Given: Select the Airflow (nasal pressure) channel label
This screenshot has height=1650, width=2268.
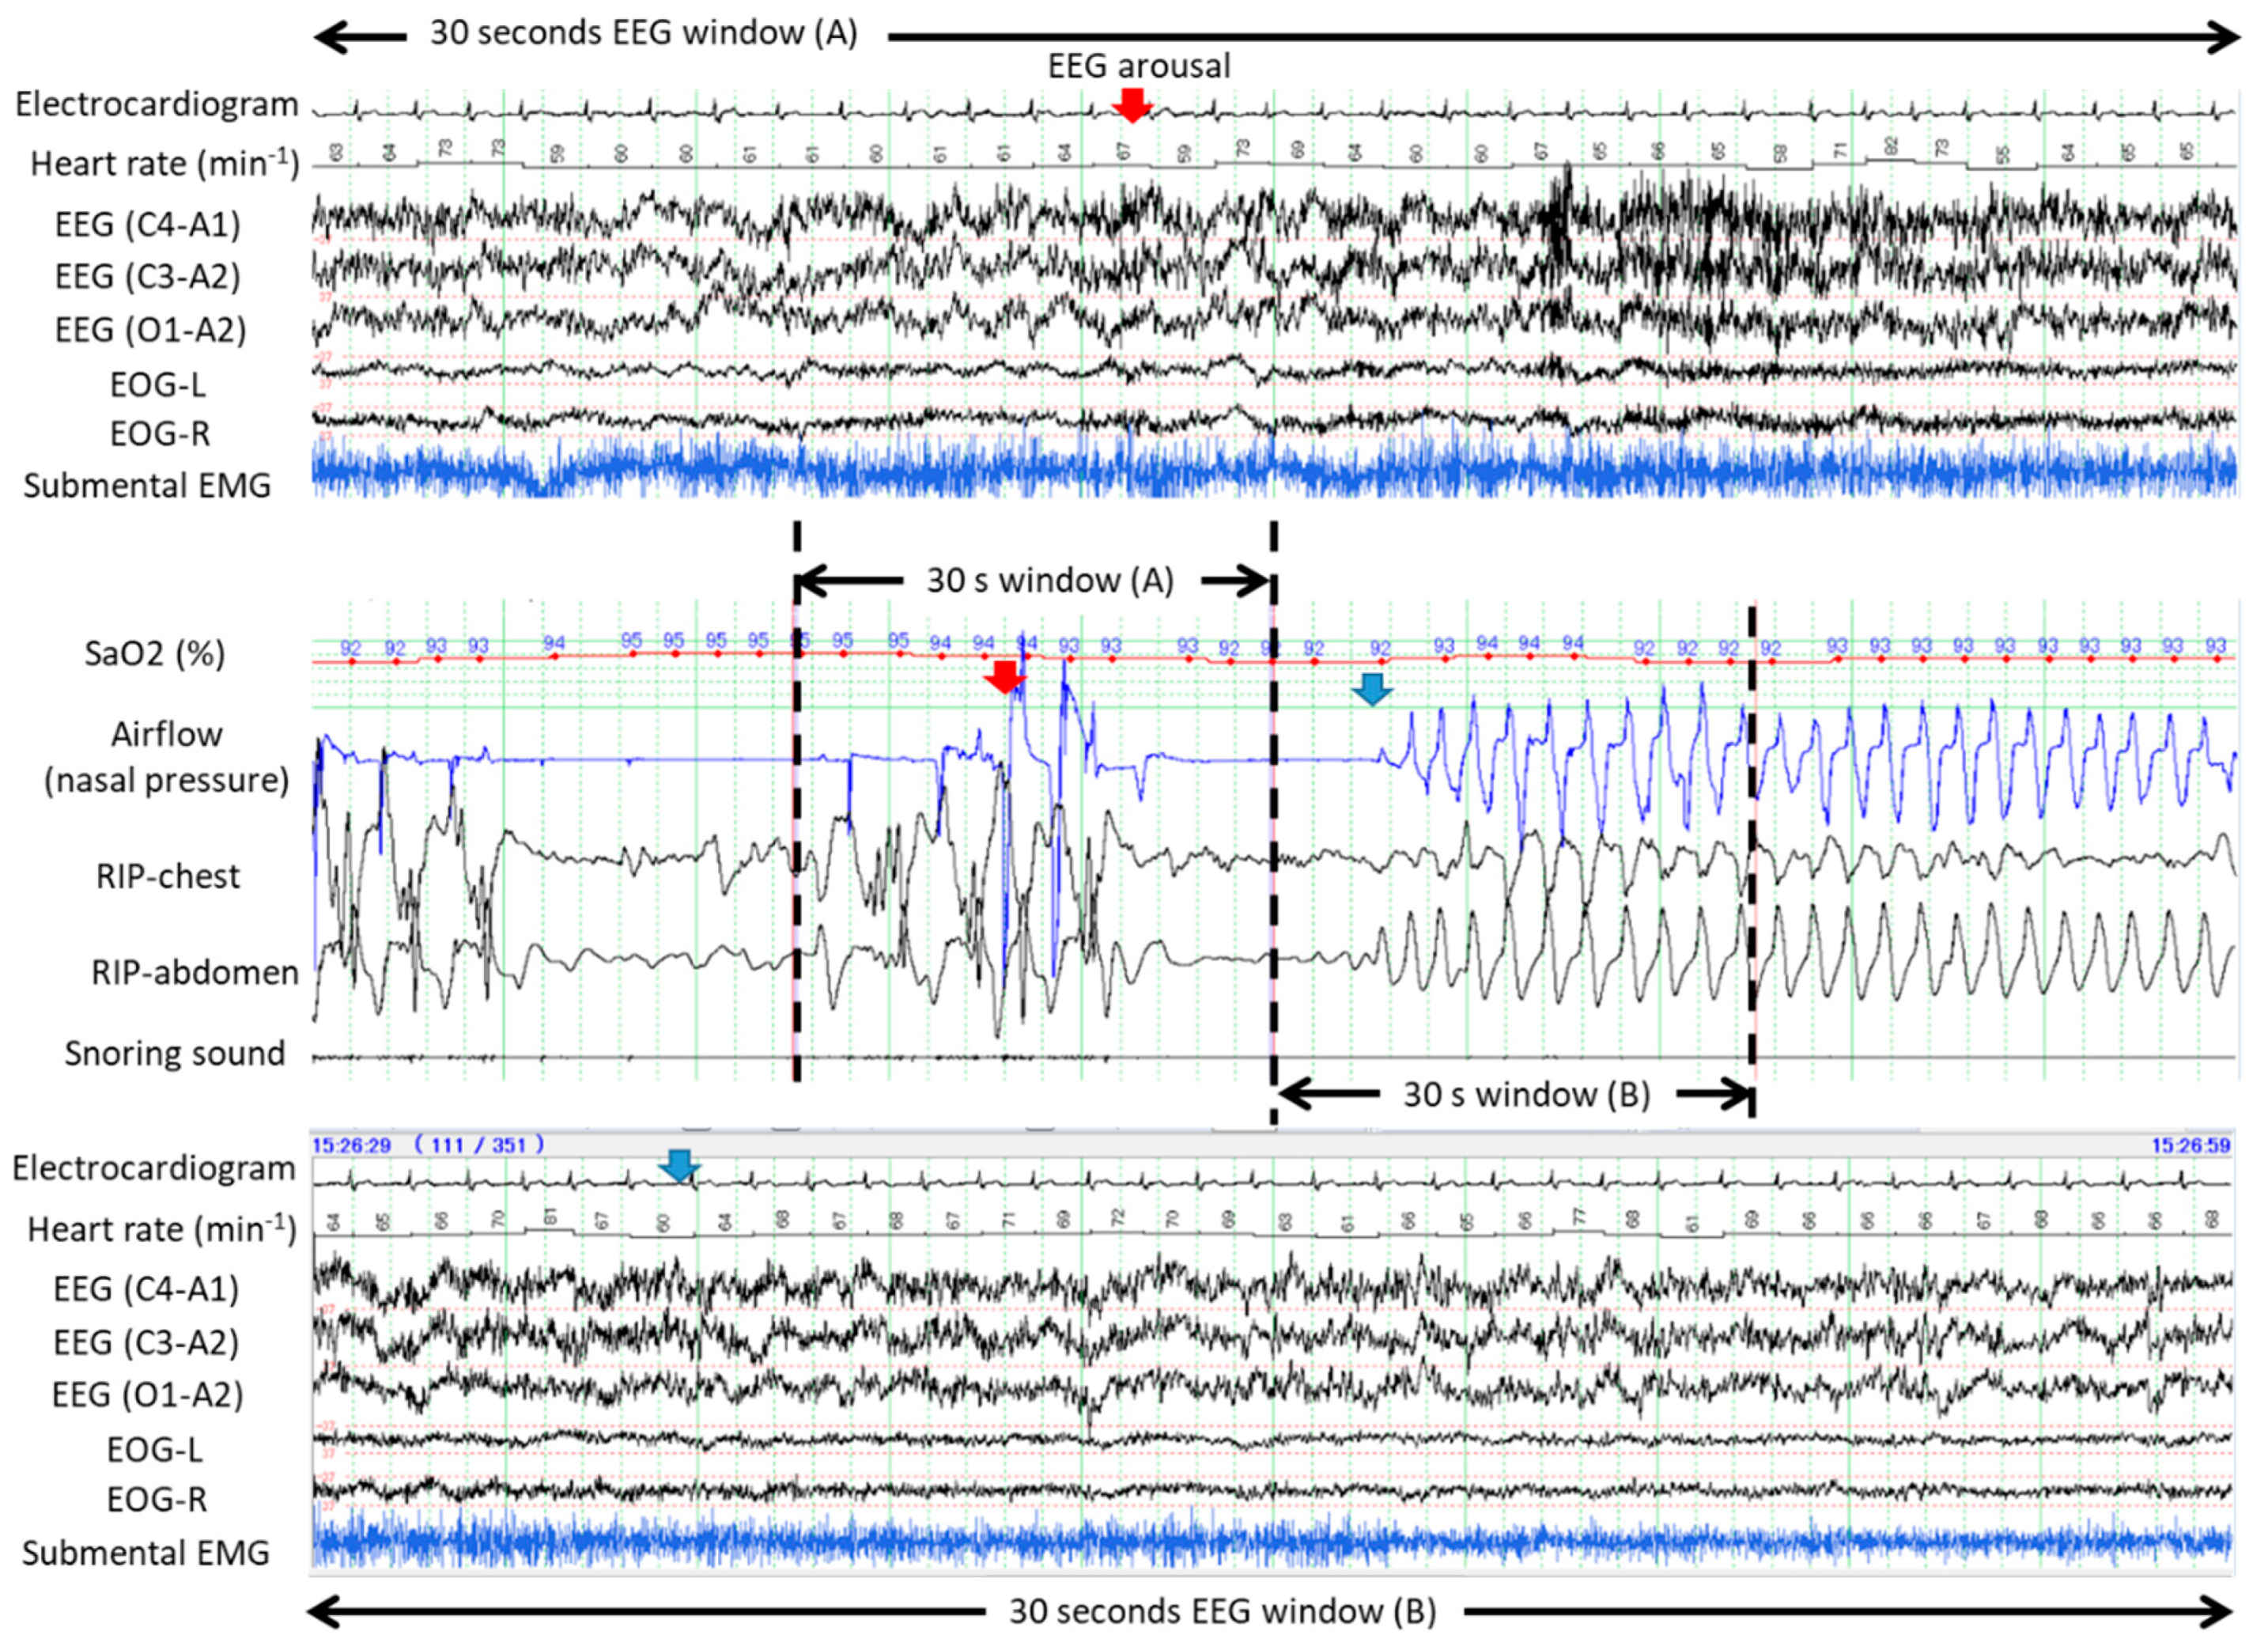Looking at the screenshot, I should [166, 757].
